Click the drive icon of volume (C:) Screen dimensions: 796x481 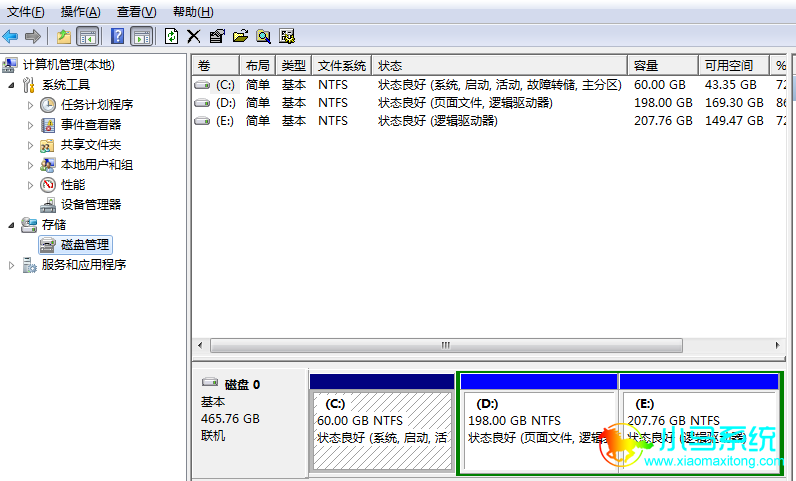click(x=202, y=85)
